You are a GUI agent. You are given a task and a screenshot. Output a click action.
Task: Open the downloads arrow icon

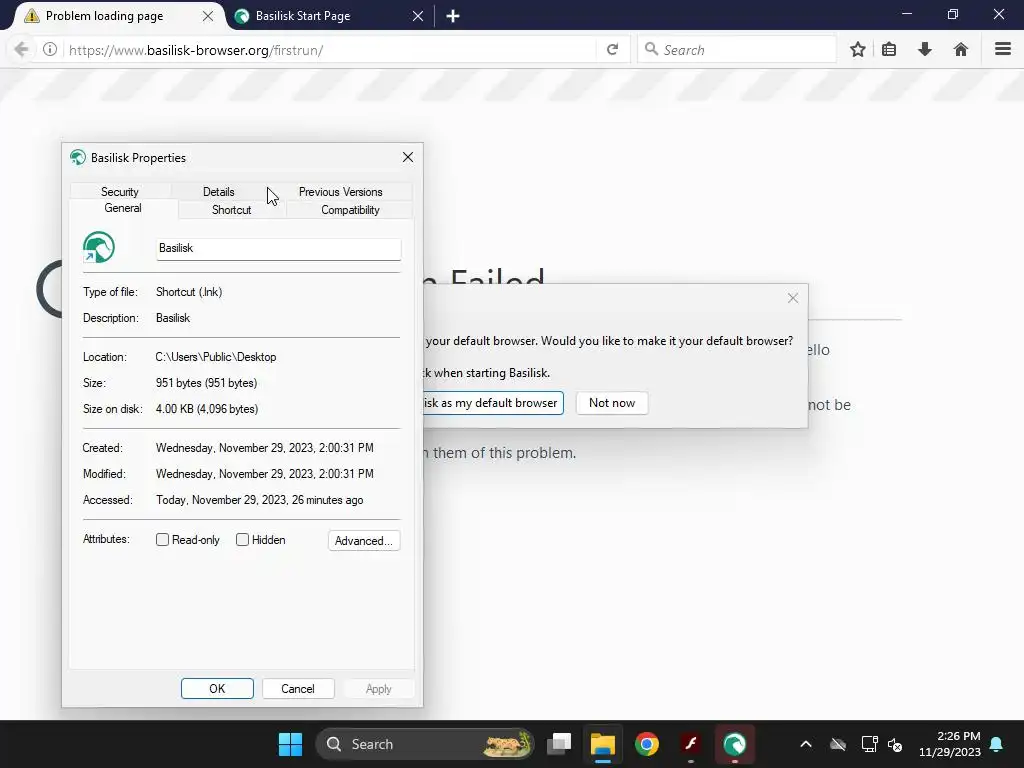click(925, 50)
